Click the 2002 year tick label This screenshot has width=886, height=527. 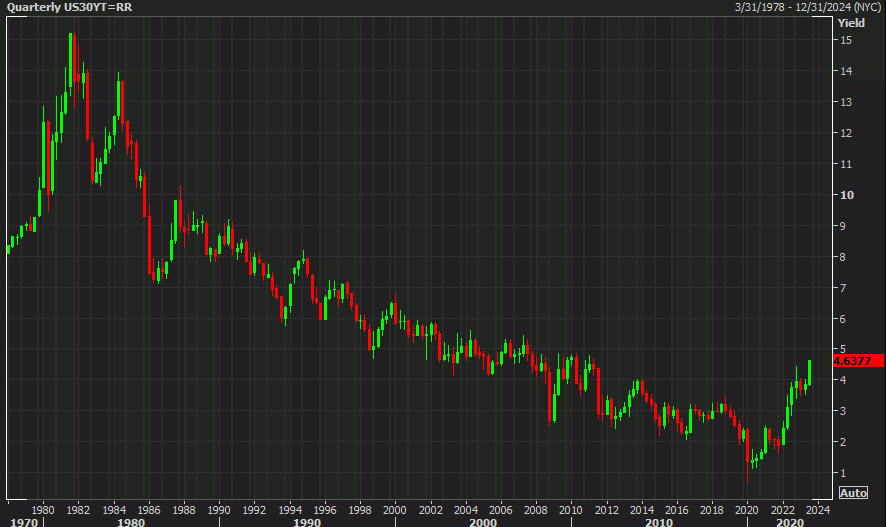pyautogui.click(x=431, y=510)
